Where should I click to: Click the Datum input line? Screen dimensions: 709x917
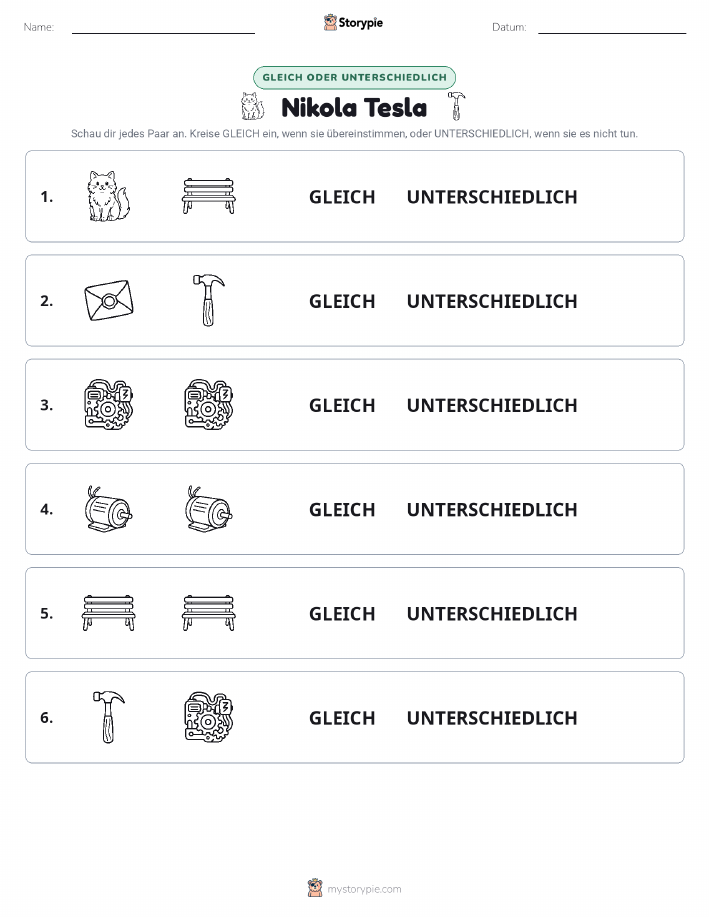612,27
